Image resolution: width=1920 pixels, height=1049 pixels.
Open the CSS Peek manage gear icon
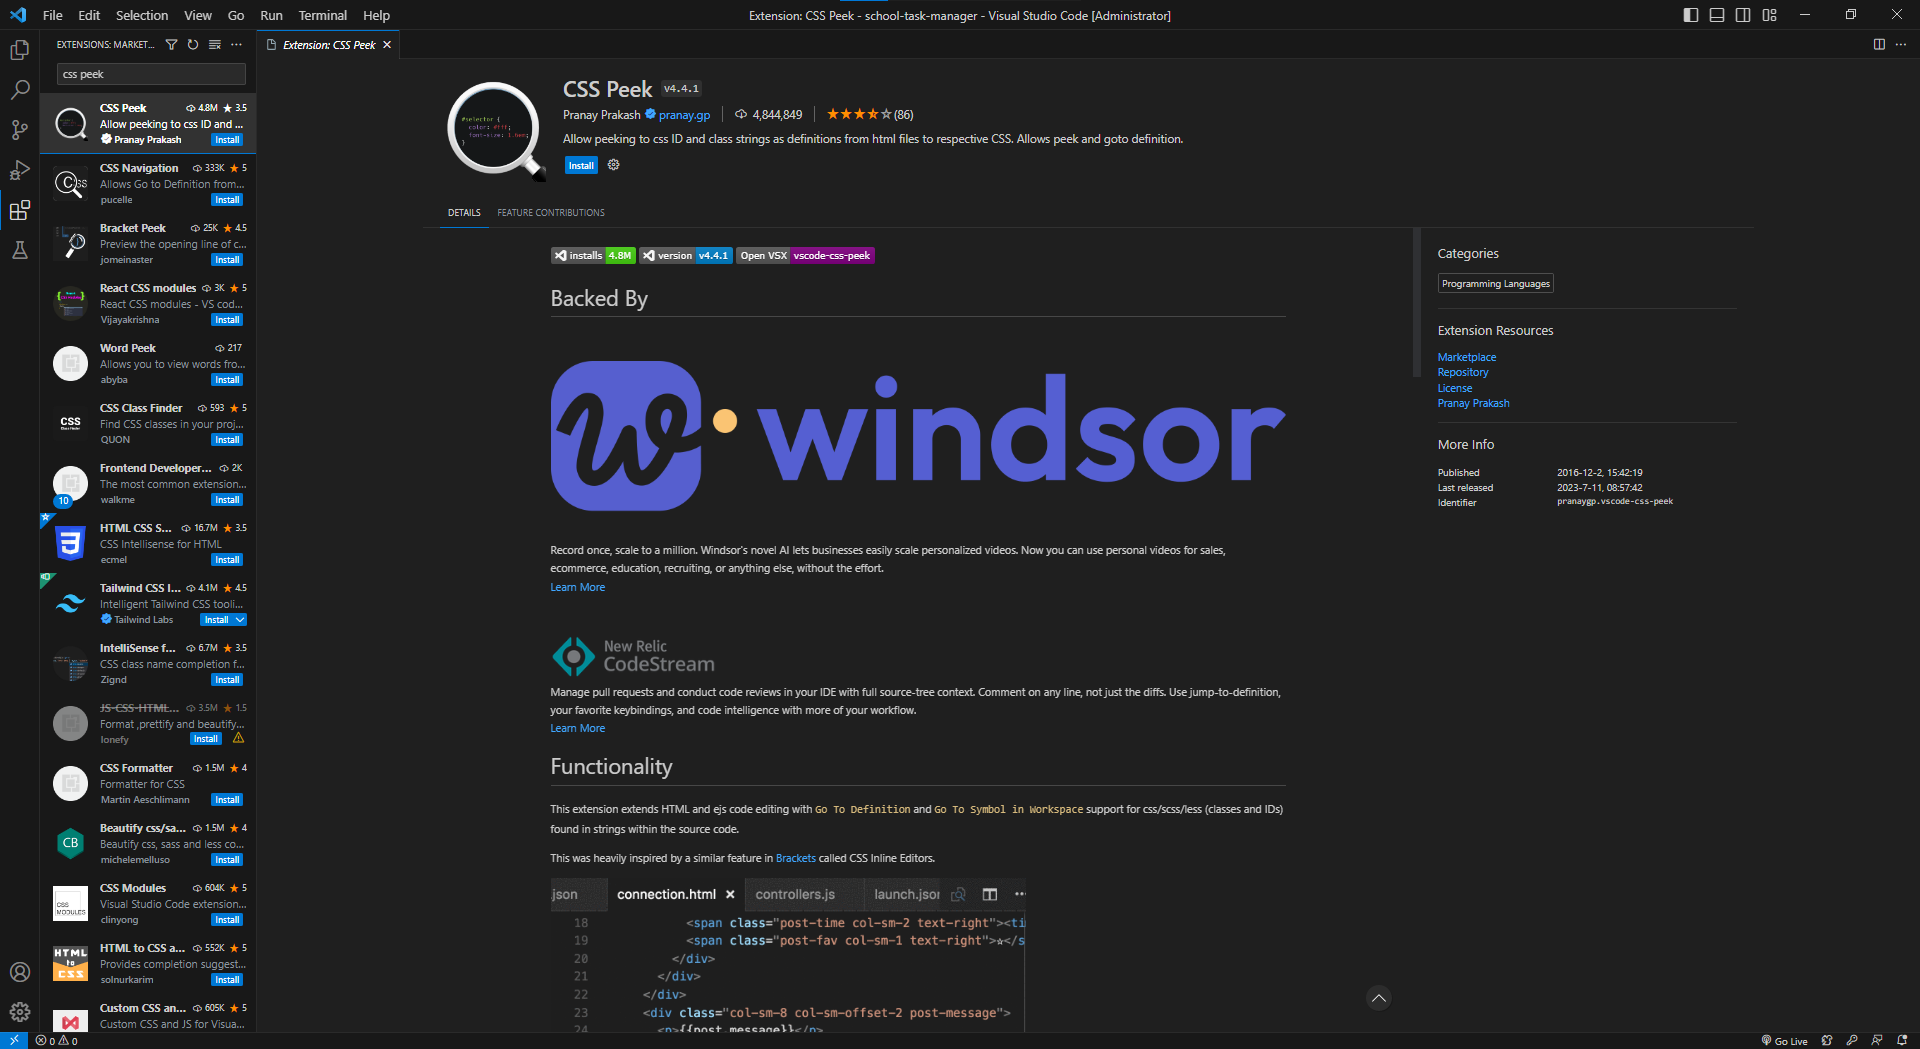(614, 165)
